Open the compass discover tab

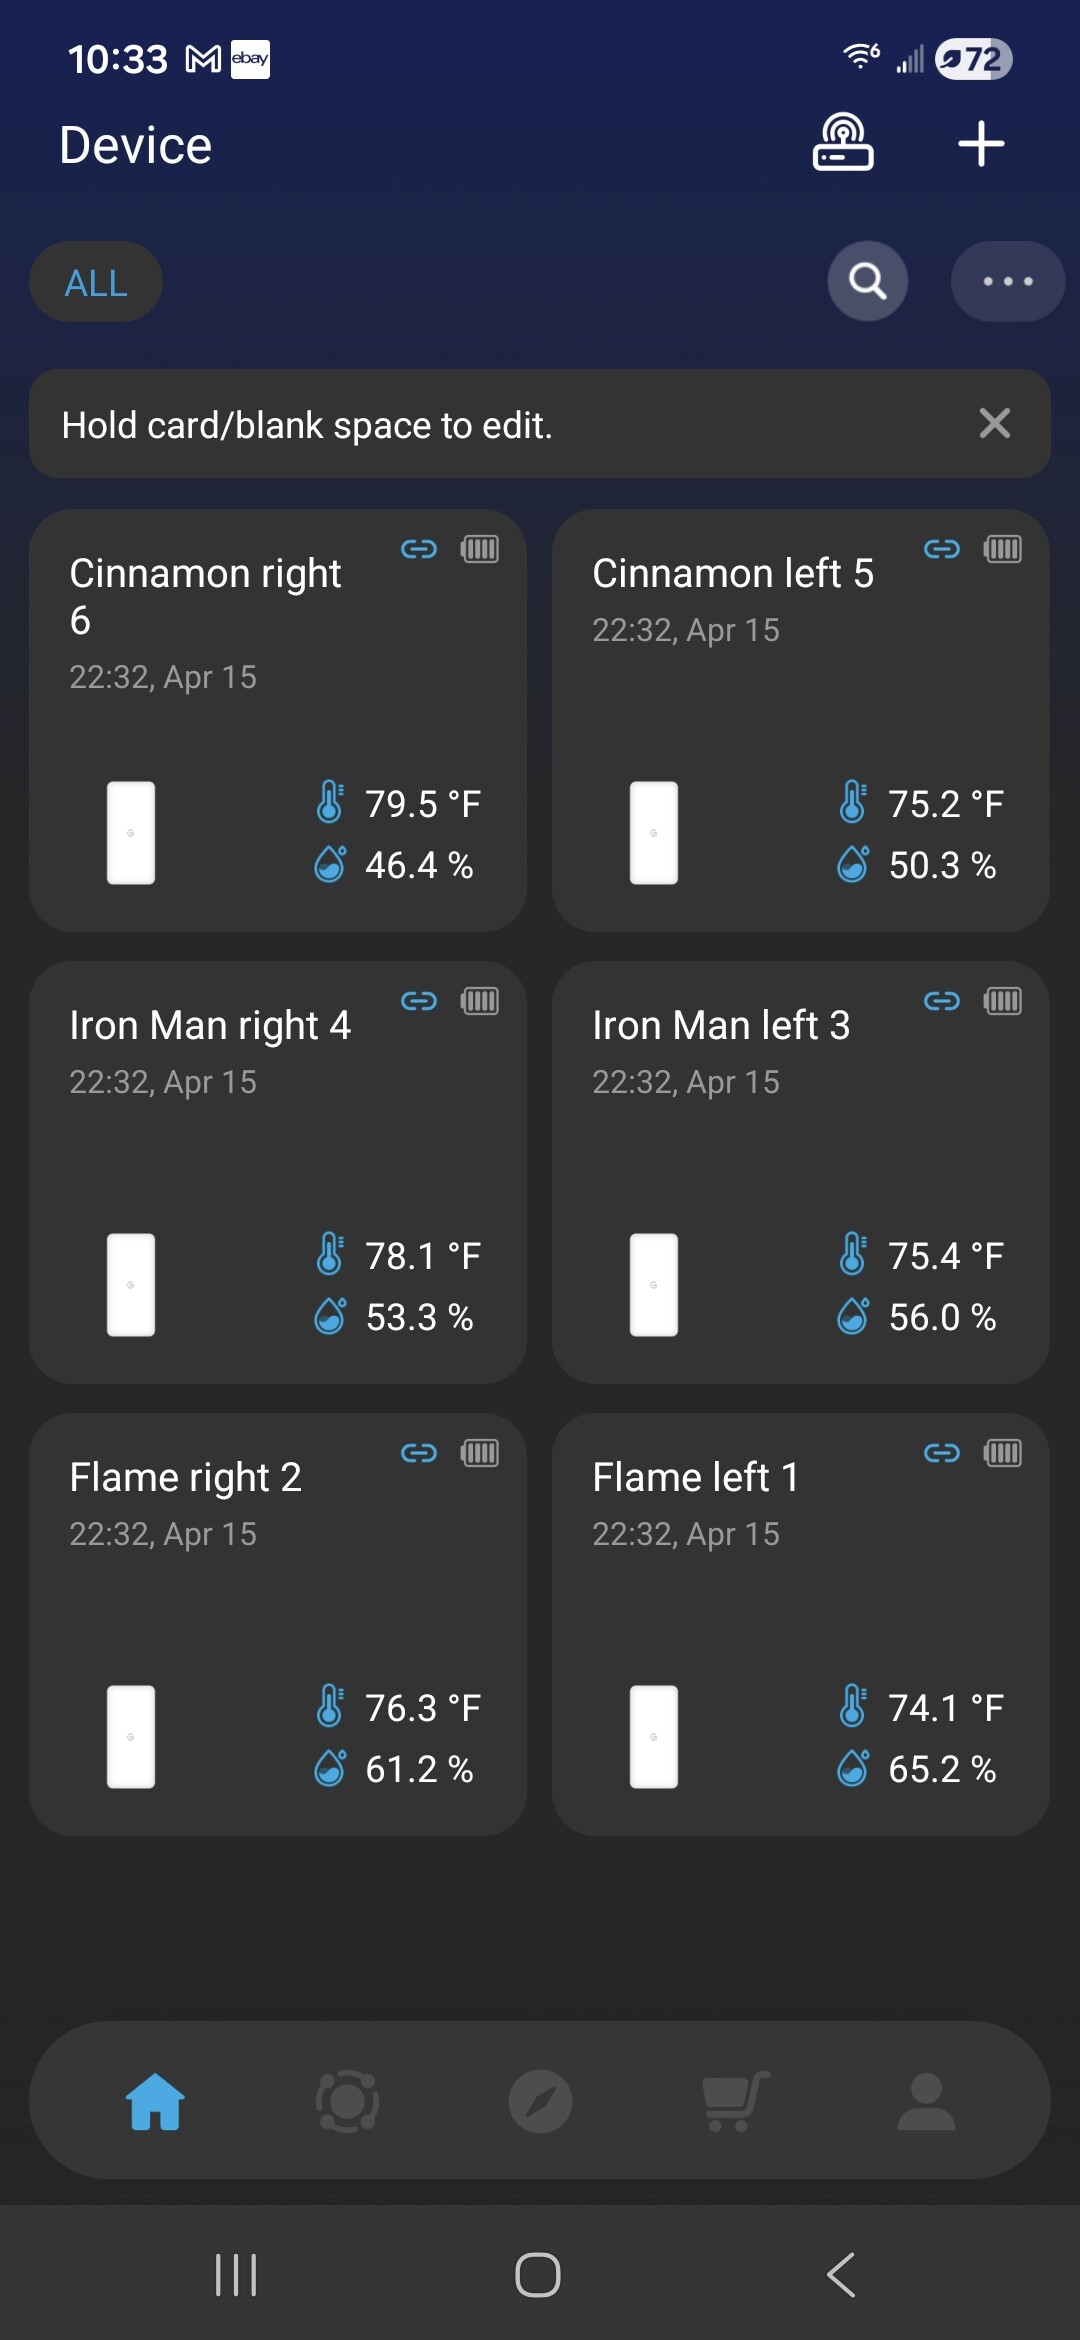click(x=540, y=2101)
